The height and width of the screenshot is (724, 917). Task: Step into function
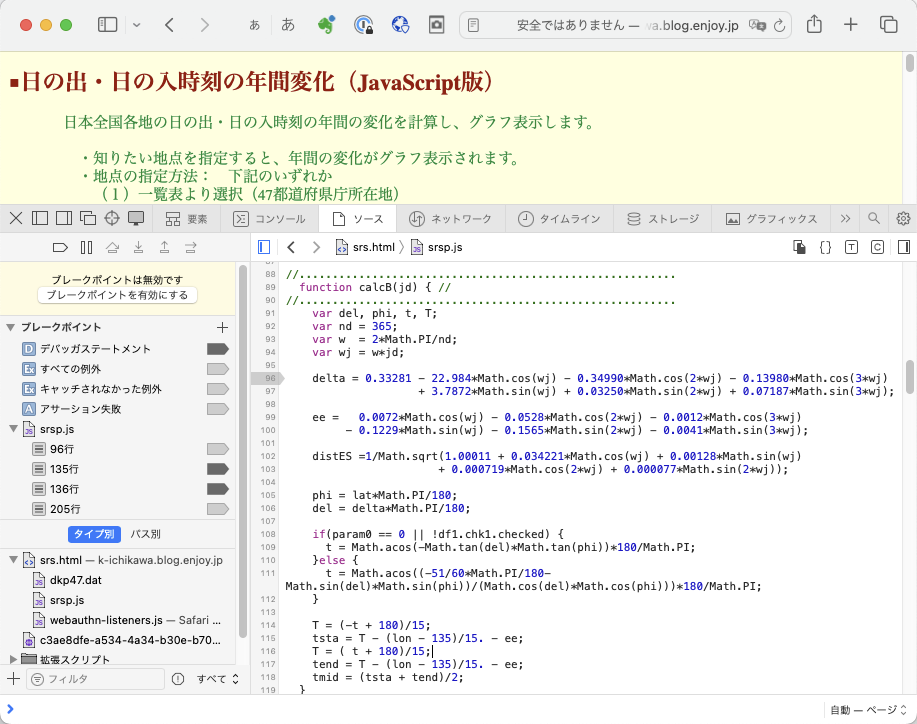pos(139,247)
